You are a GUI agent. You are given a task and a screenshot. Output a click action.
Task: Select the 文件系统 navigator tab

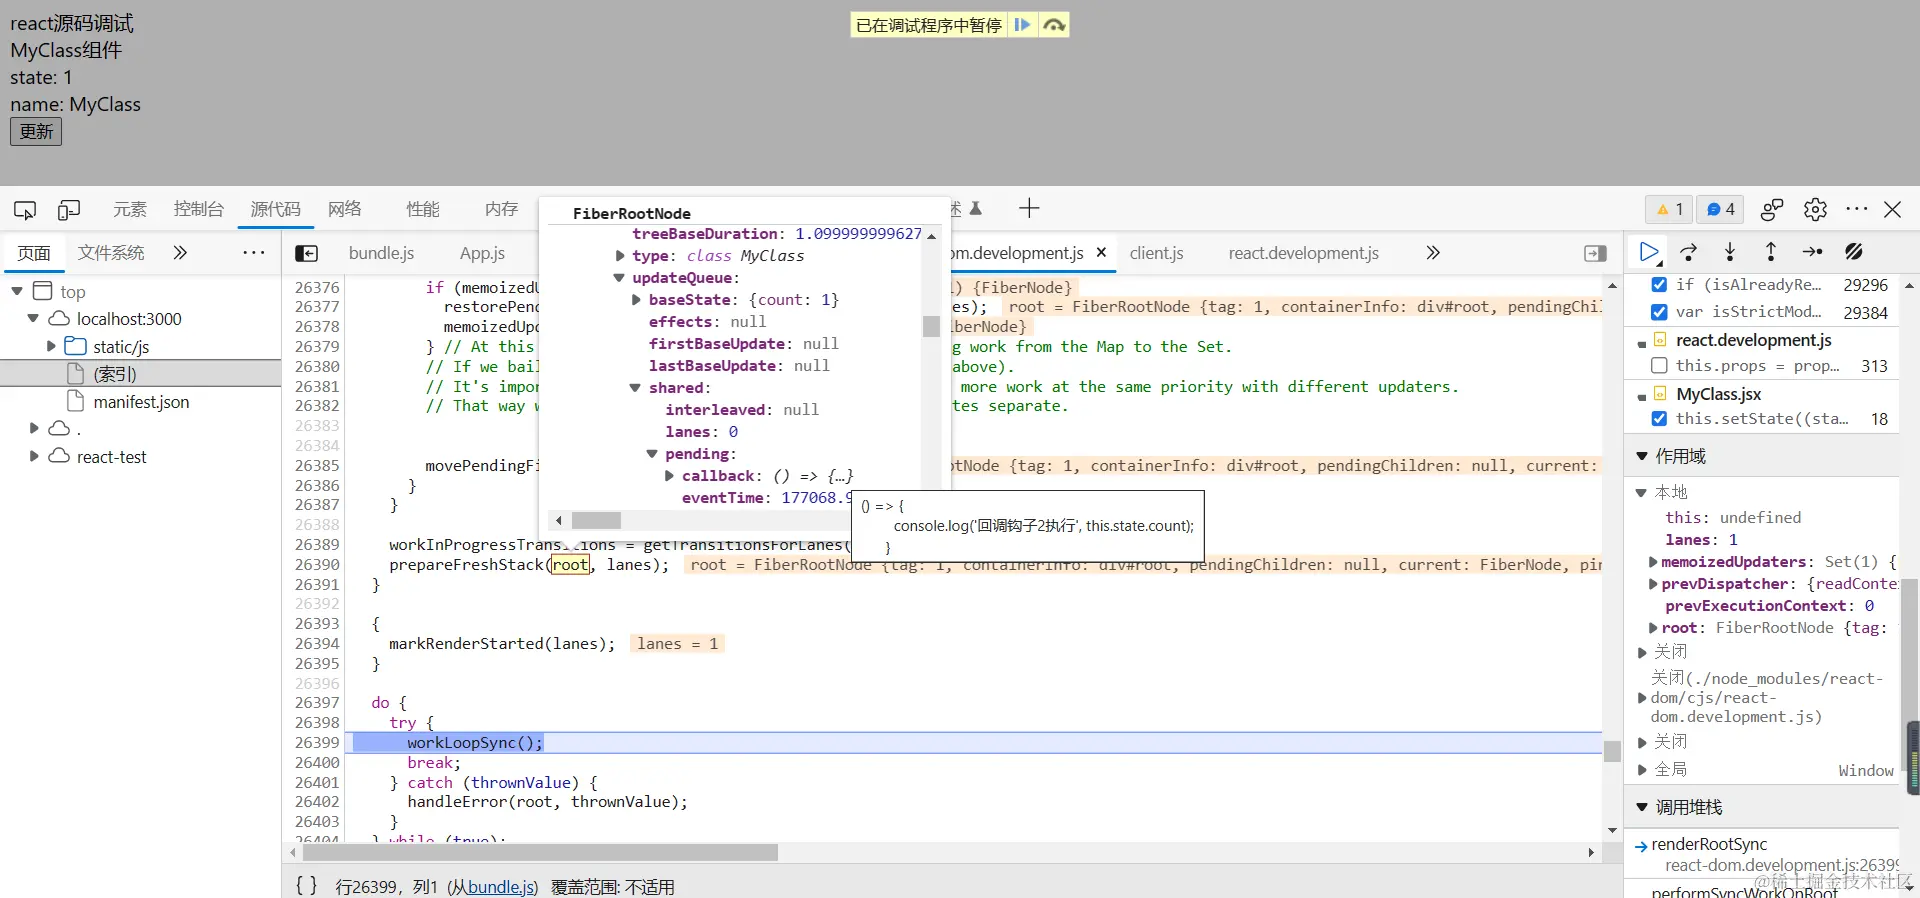111,253
